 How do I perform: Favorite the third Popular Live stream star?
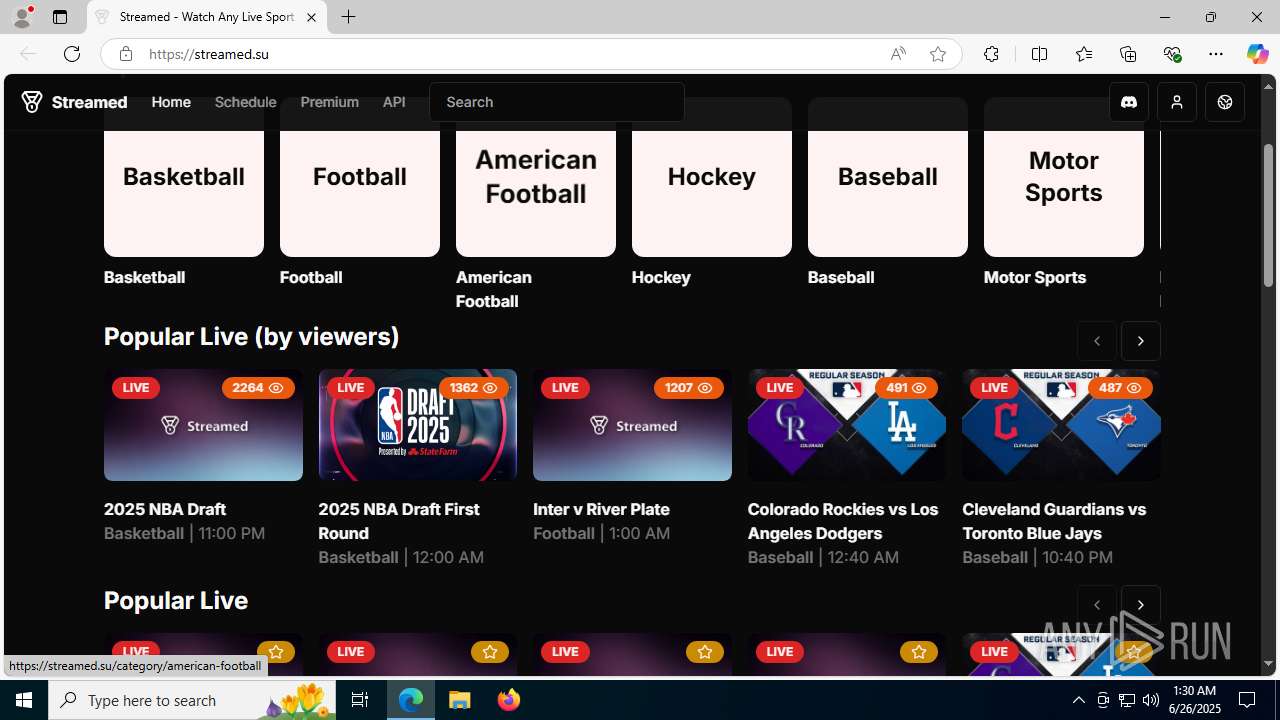pyautogui.click(x=705, y=652)
